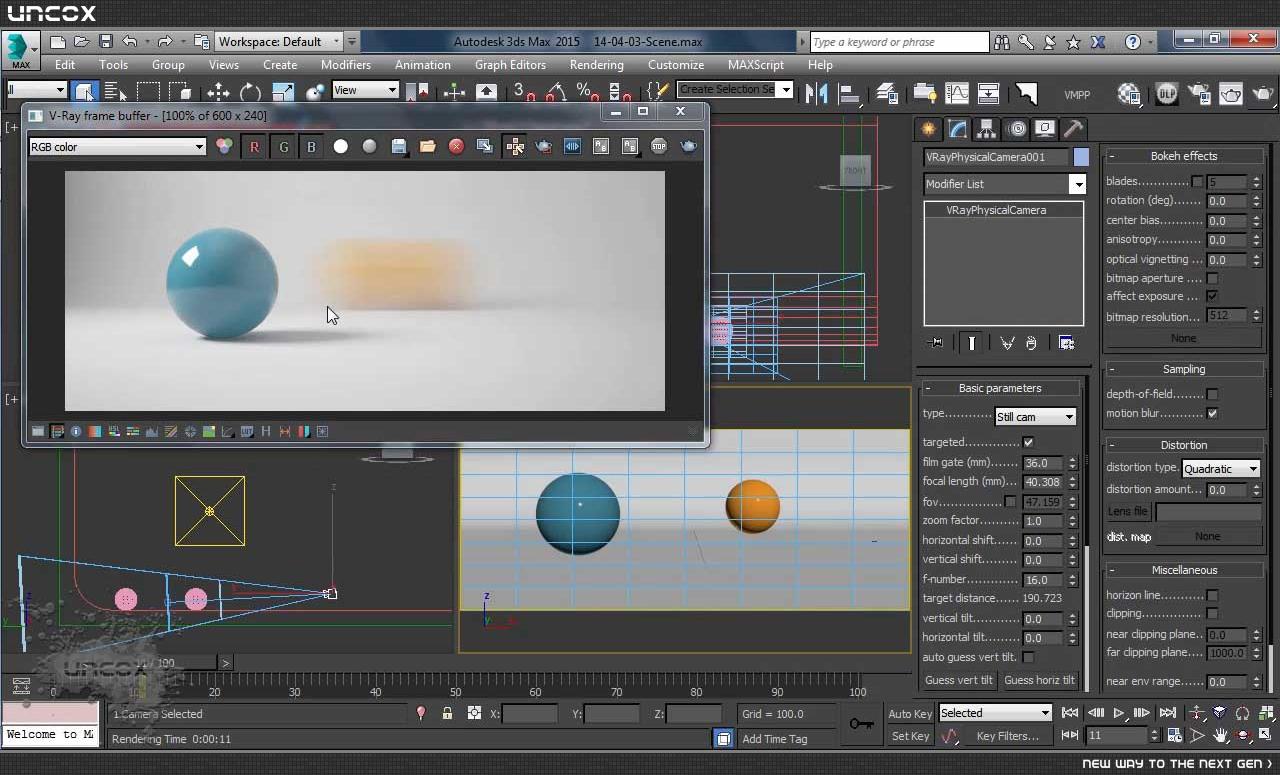Click the Guess vert tilt button
This screenshot has height=775, width=1280.
[959, 680]
